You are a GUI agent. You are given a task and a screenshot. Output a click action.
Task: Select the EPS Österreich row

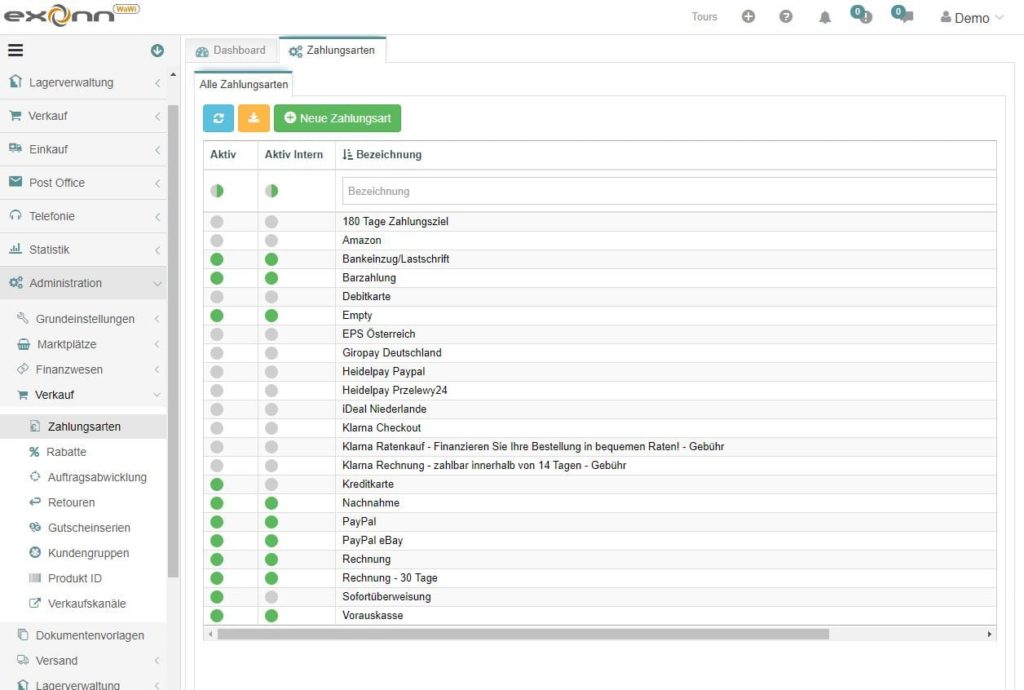pos(600,334)
